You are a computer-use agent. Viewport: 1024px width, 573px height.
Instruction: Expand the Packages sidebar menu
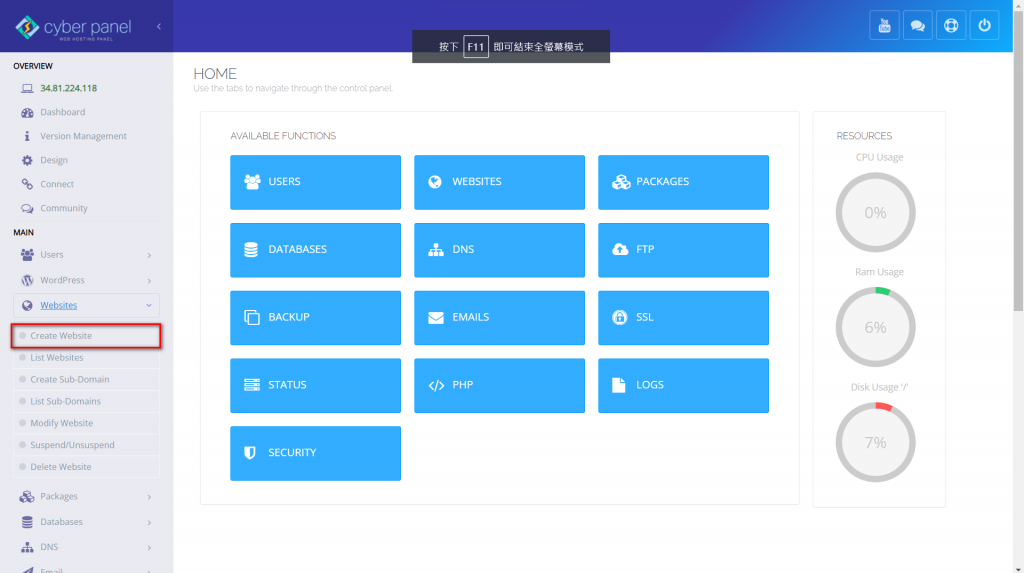coord(86,497)
